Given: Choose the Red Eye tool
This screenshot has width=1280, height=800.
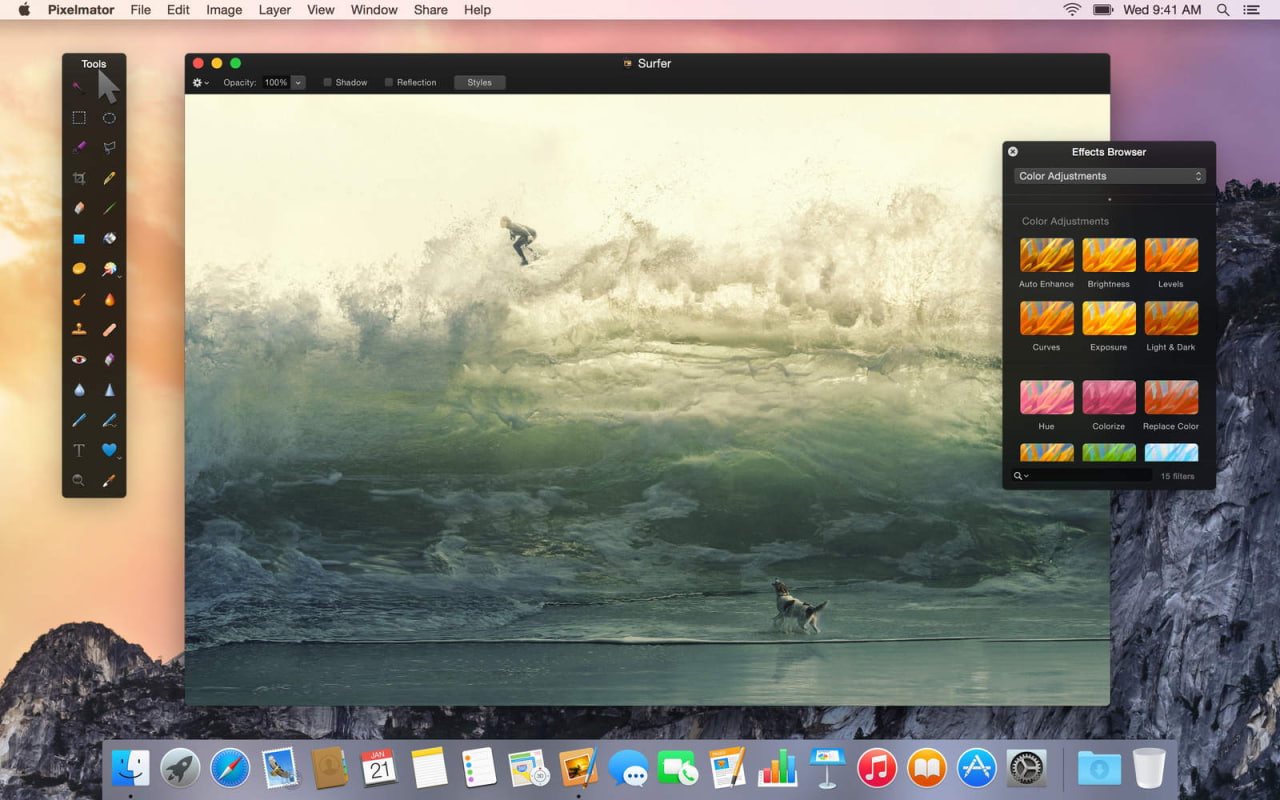Looking at the screenshot, I should [78, 358].
